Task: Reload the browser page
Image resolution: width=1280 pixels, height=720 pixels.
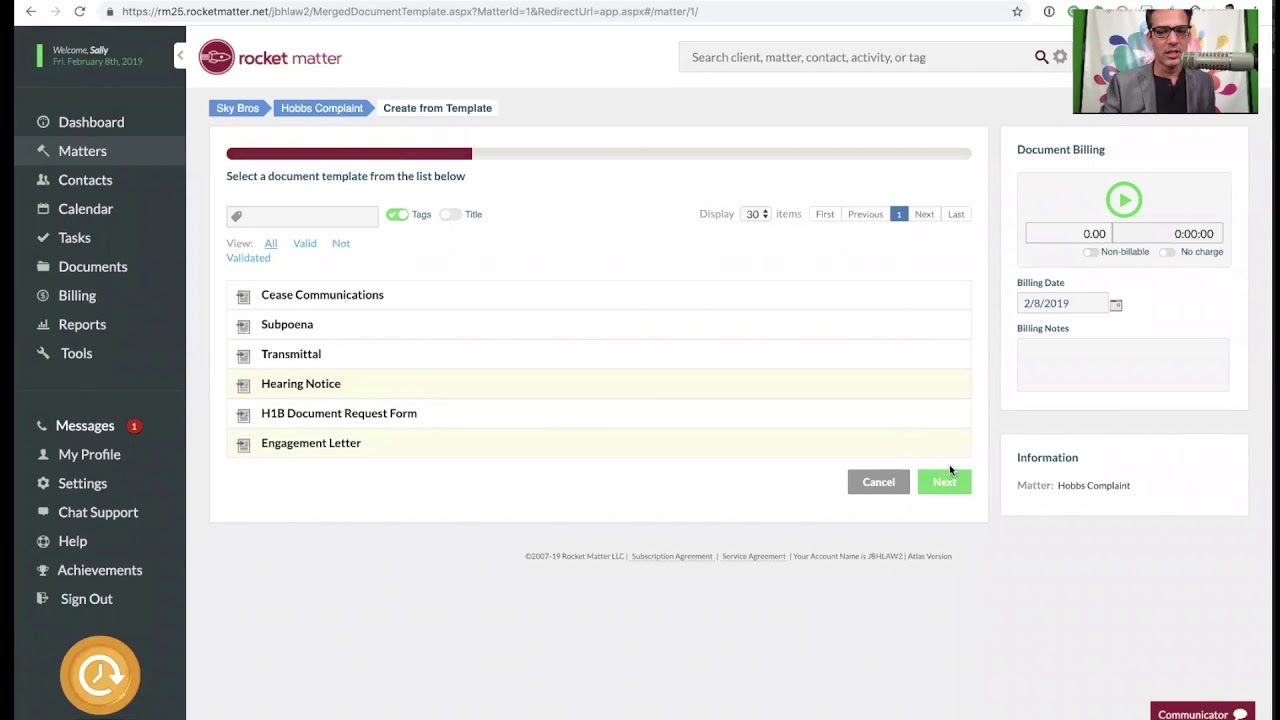Action: click(79, 11)
